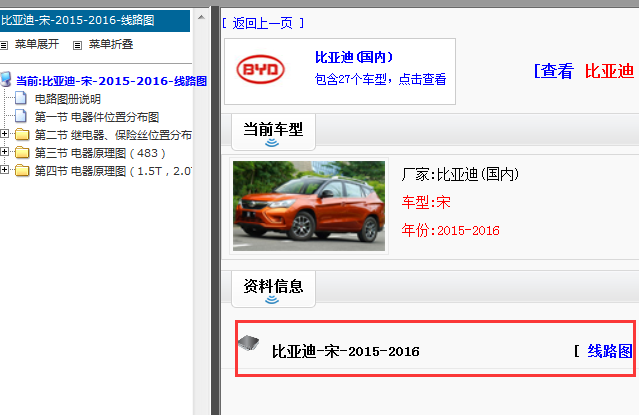Click the red 比亚迪 link at right
Screen dimensions: 639x415
609,71
